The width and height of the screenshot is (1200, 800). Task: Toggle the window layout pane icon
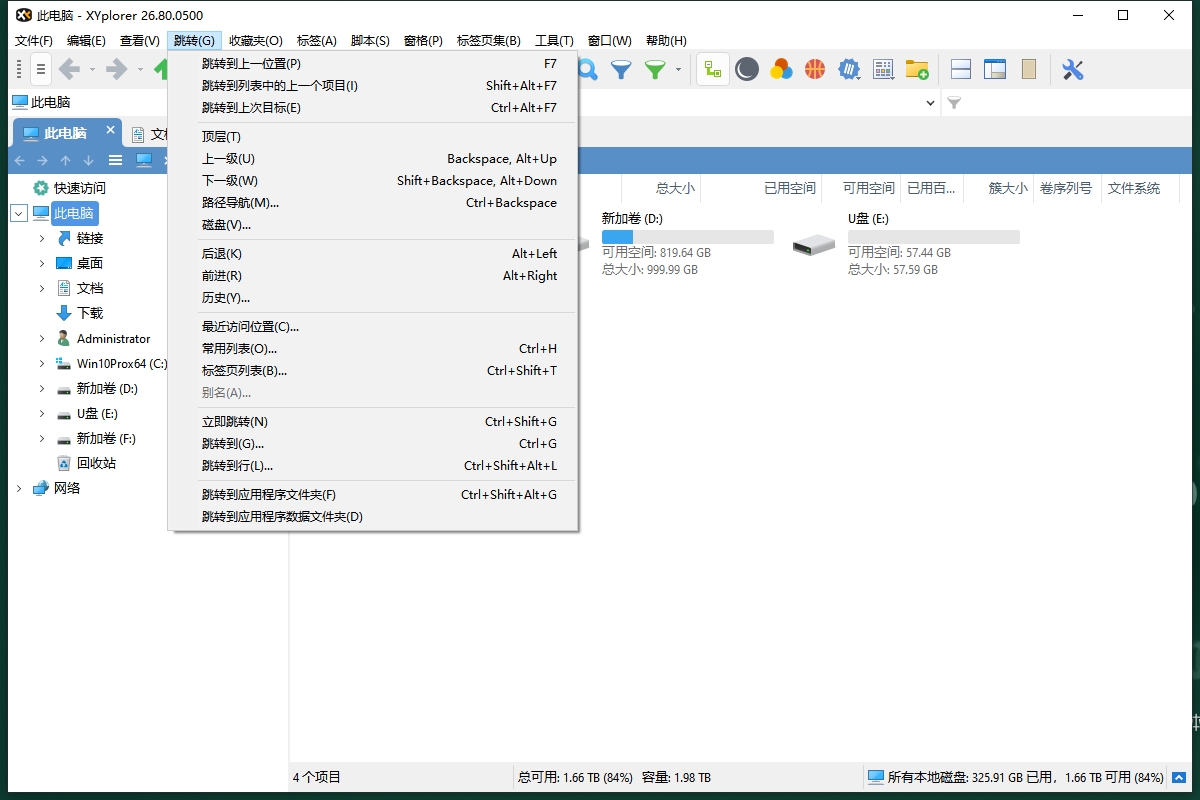tap(995, 69)
